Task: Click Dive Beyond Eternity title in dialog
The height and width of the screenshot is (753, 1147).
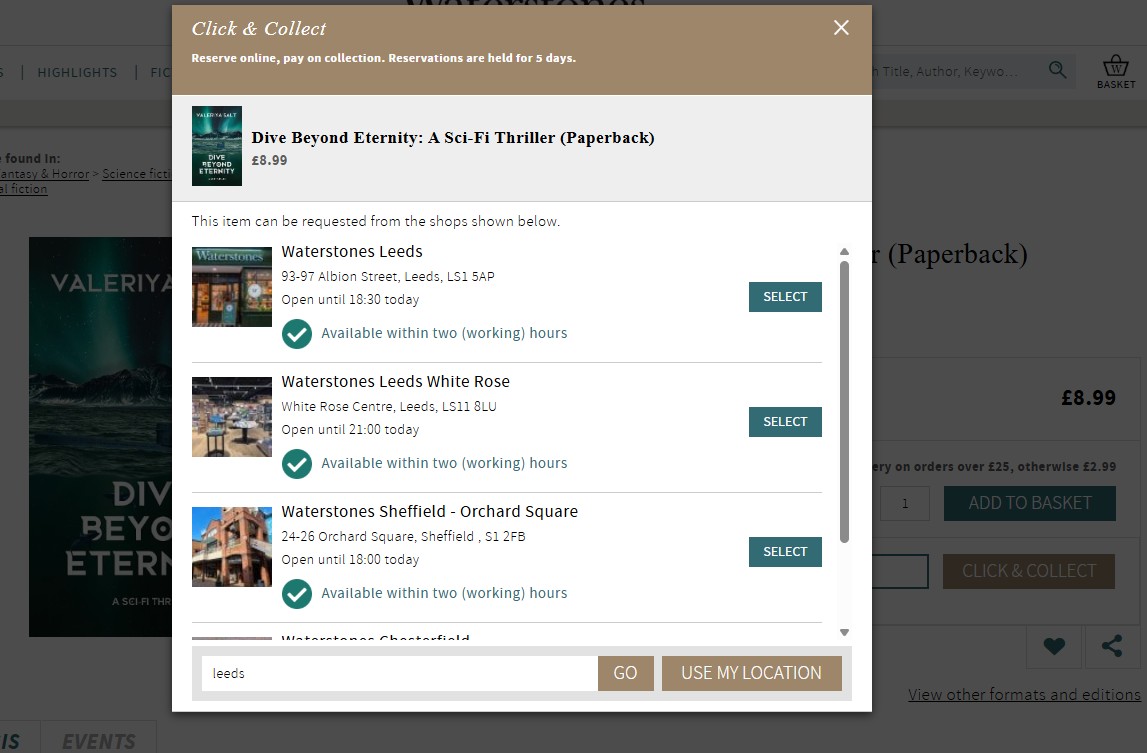Action: 453,138
